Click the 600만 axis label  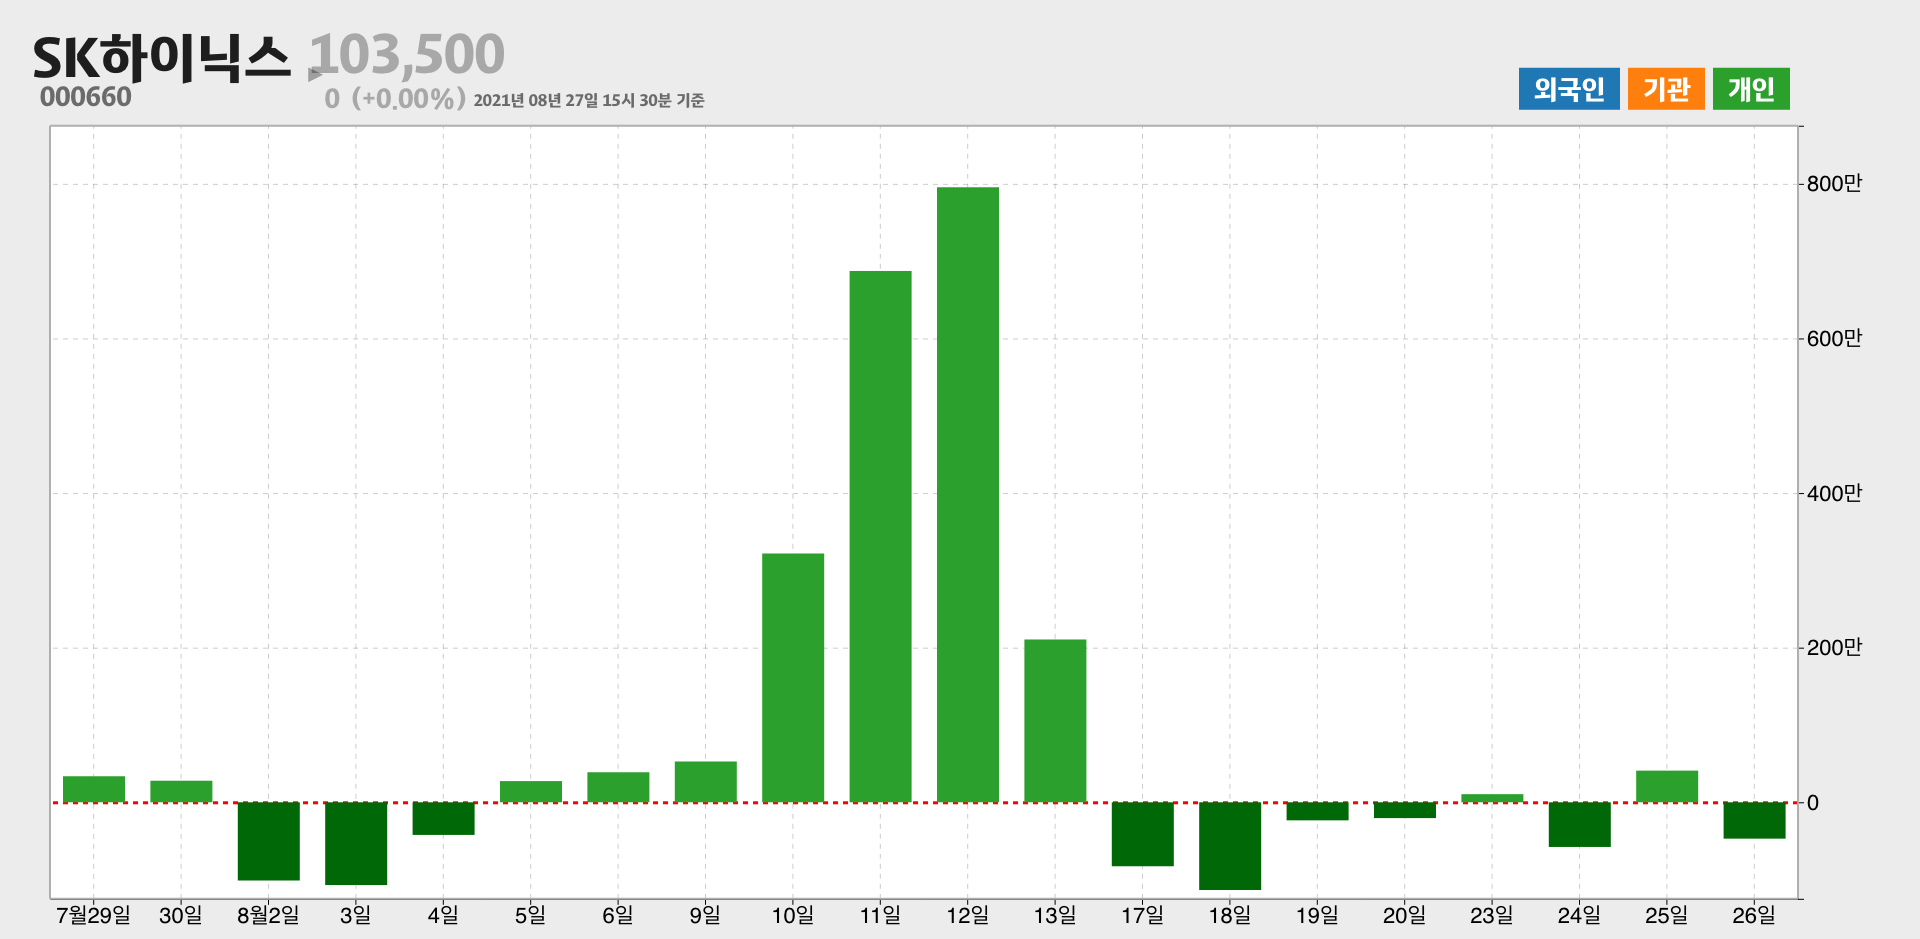[1834, 339]
